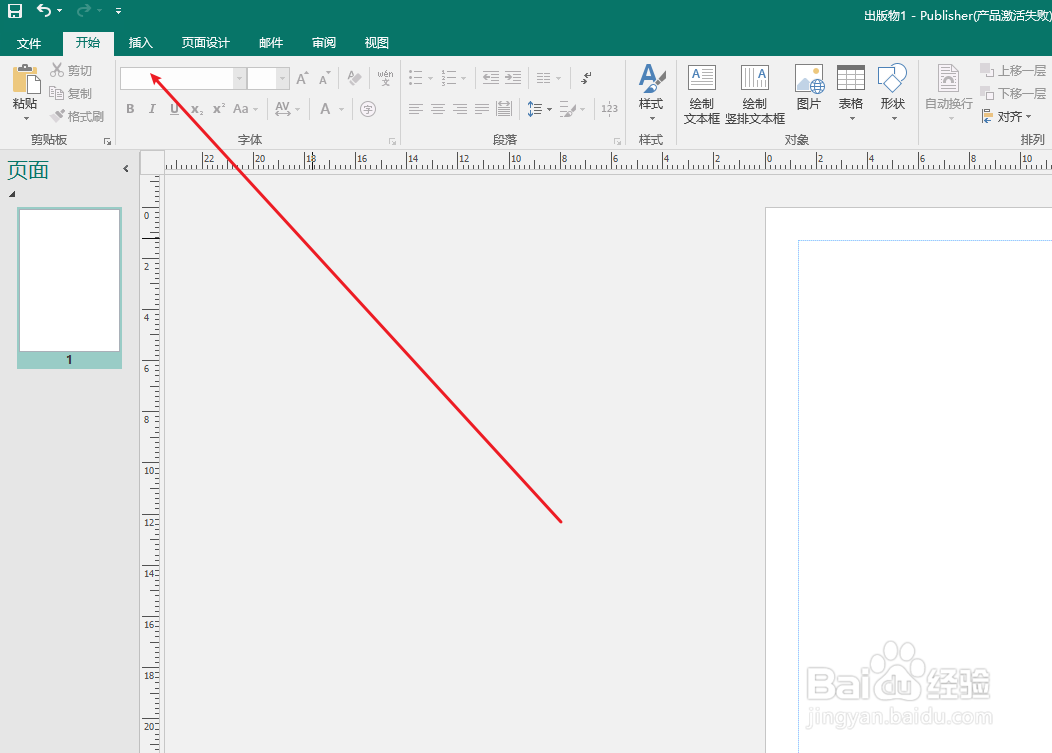Open the 表格 table menu
The width and height of the screenshot is (1052, 753).
(851, 93)
